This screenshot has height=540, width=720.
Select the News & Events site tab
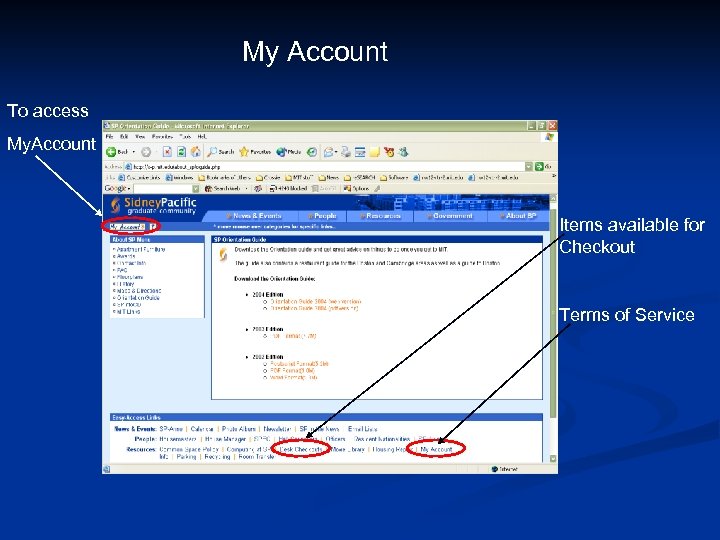[253, 216]
